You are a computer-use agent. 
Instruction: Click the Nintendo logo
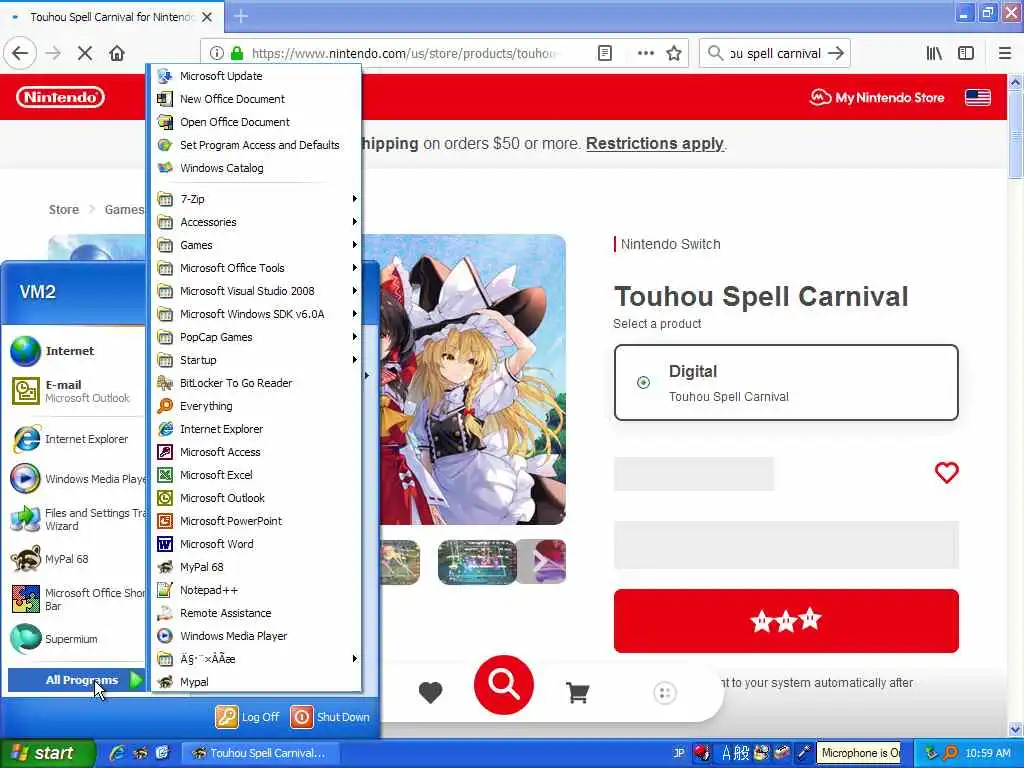(x=61, y=97)
